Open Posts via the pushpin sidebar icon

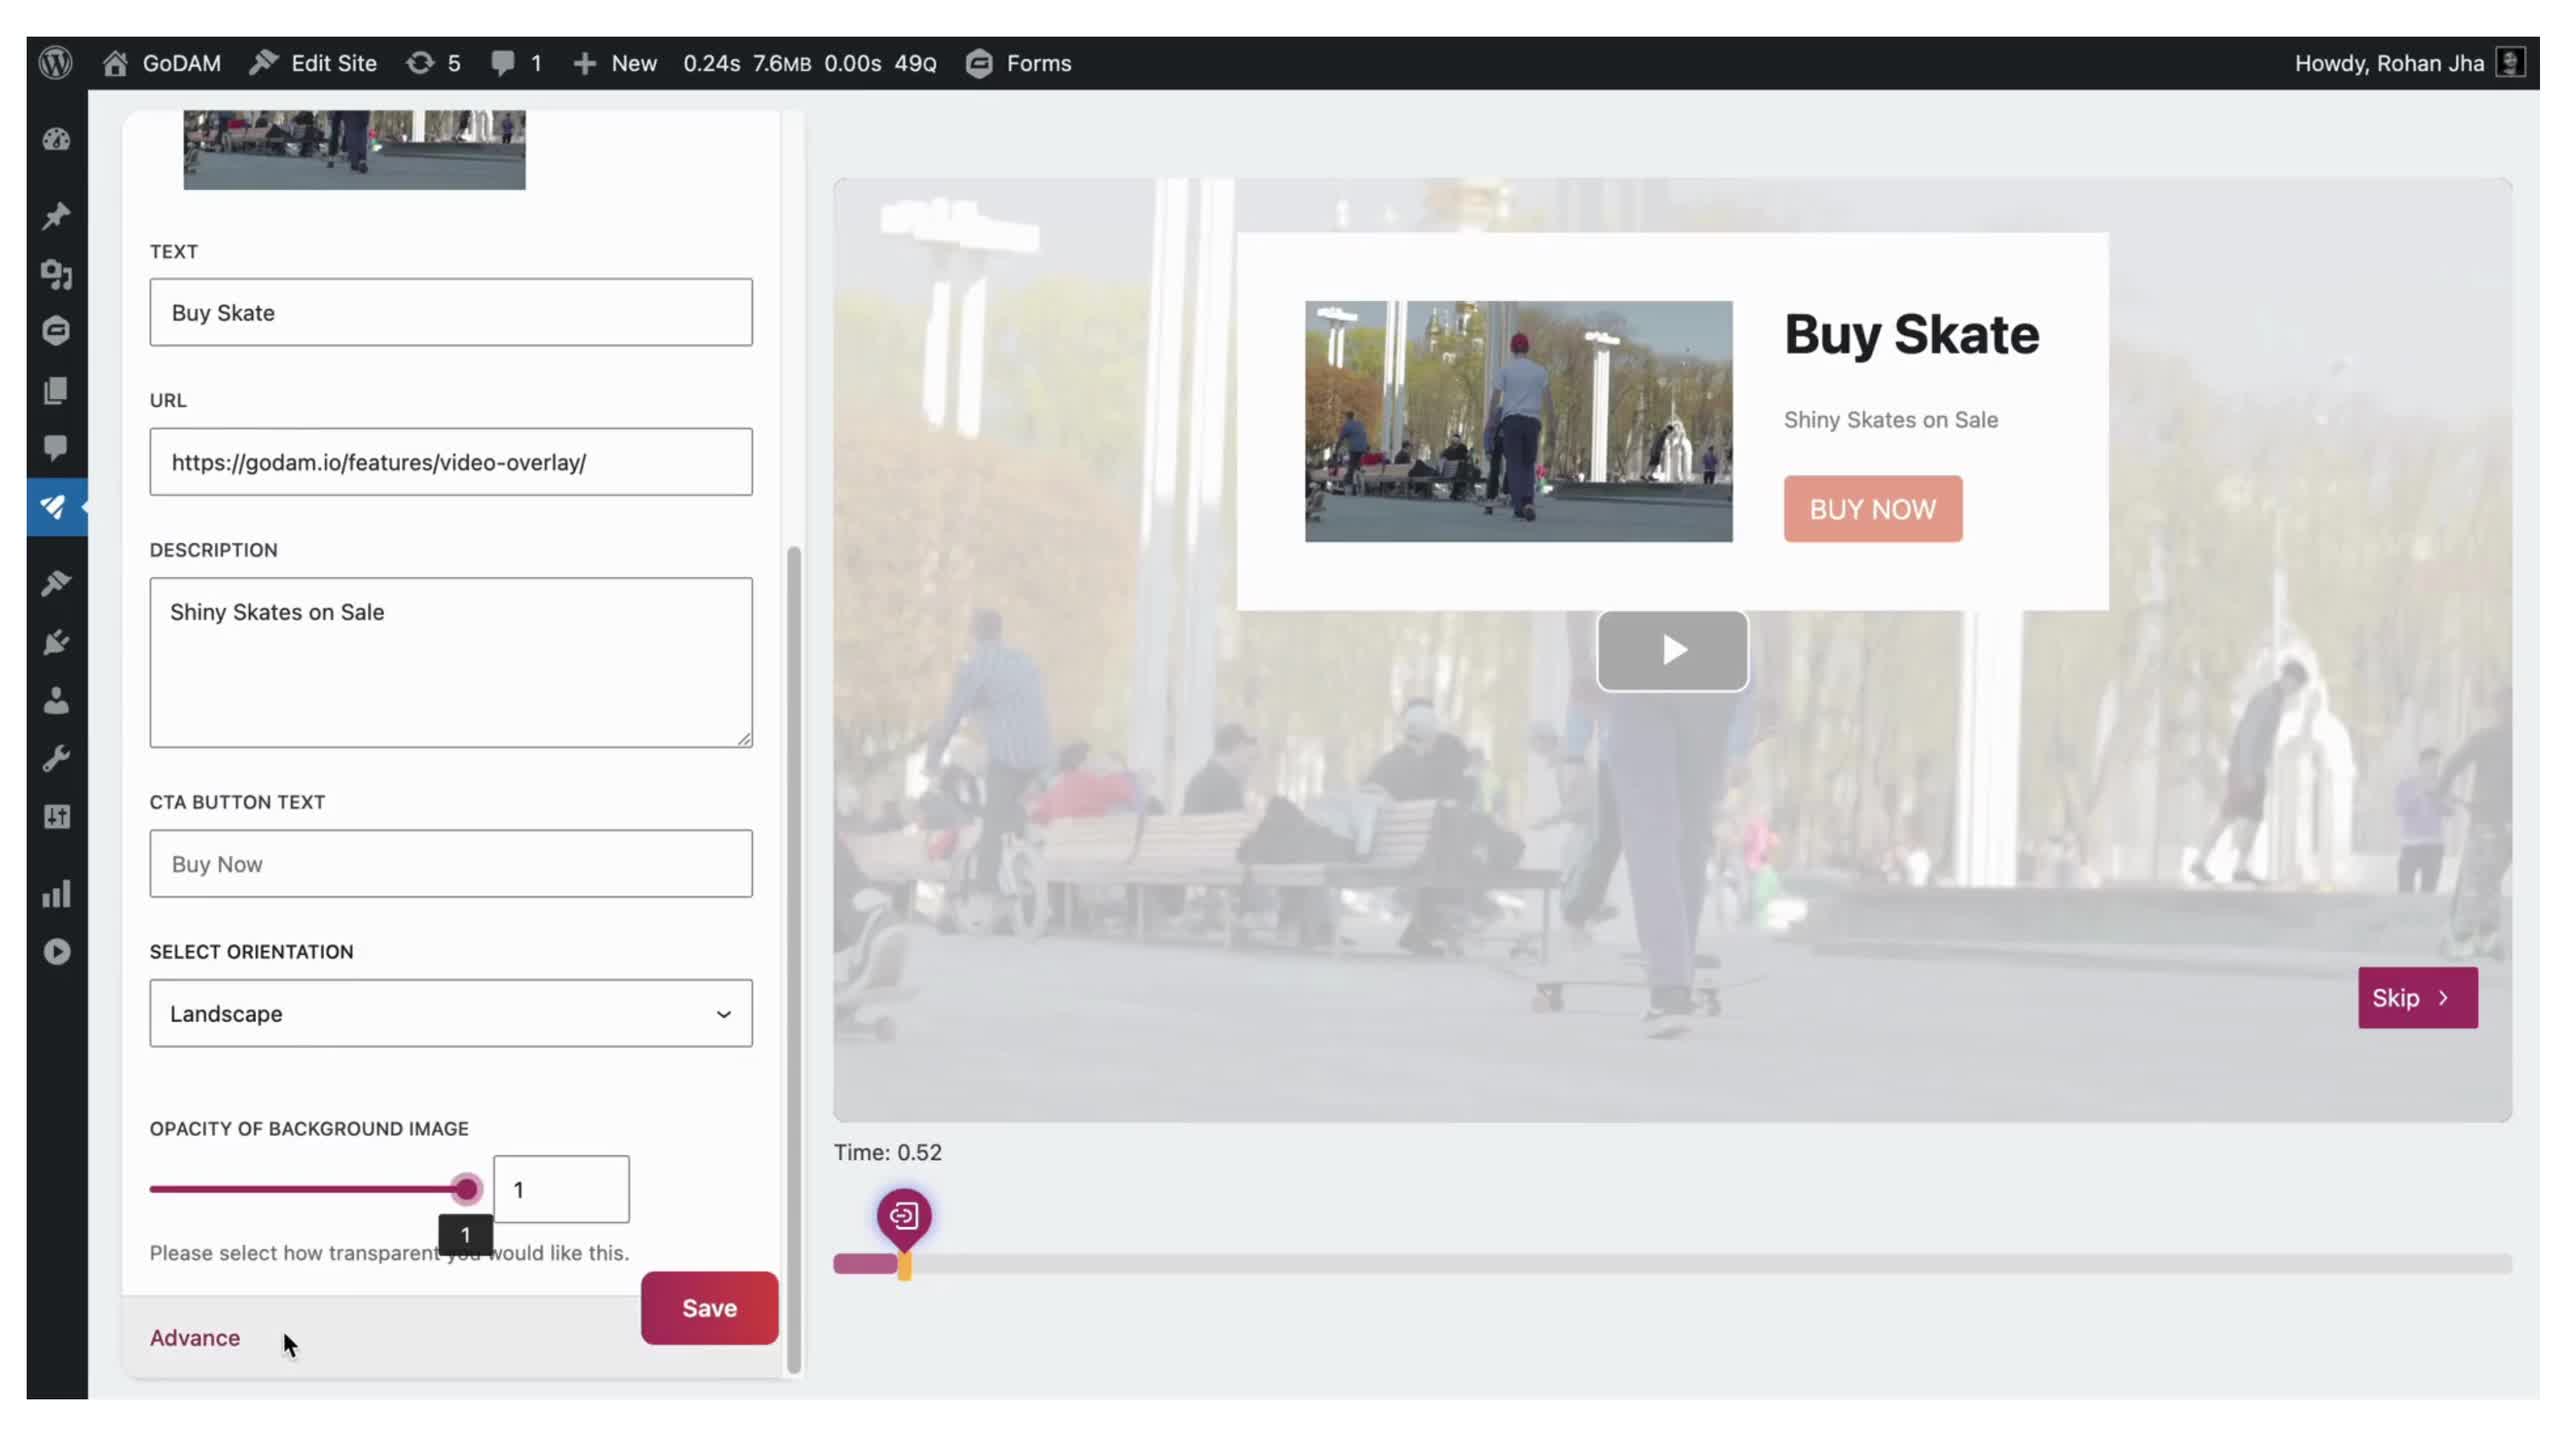(x=56, y=215)
